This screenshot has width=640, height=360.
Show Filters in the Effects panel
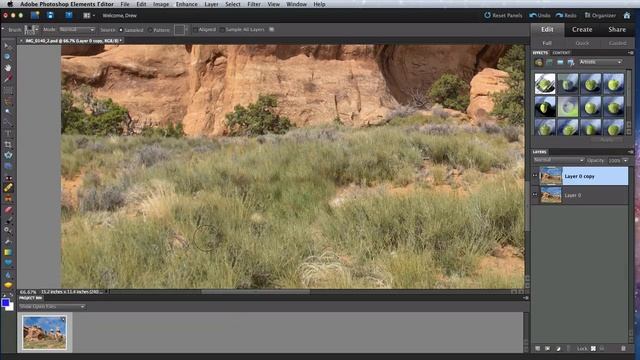pos(539,62)
